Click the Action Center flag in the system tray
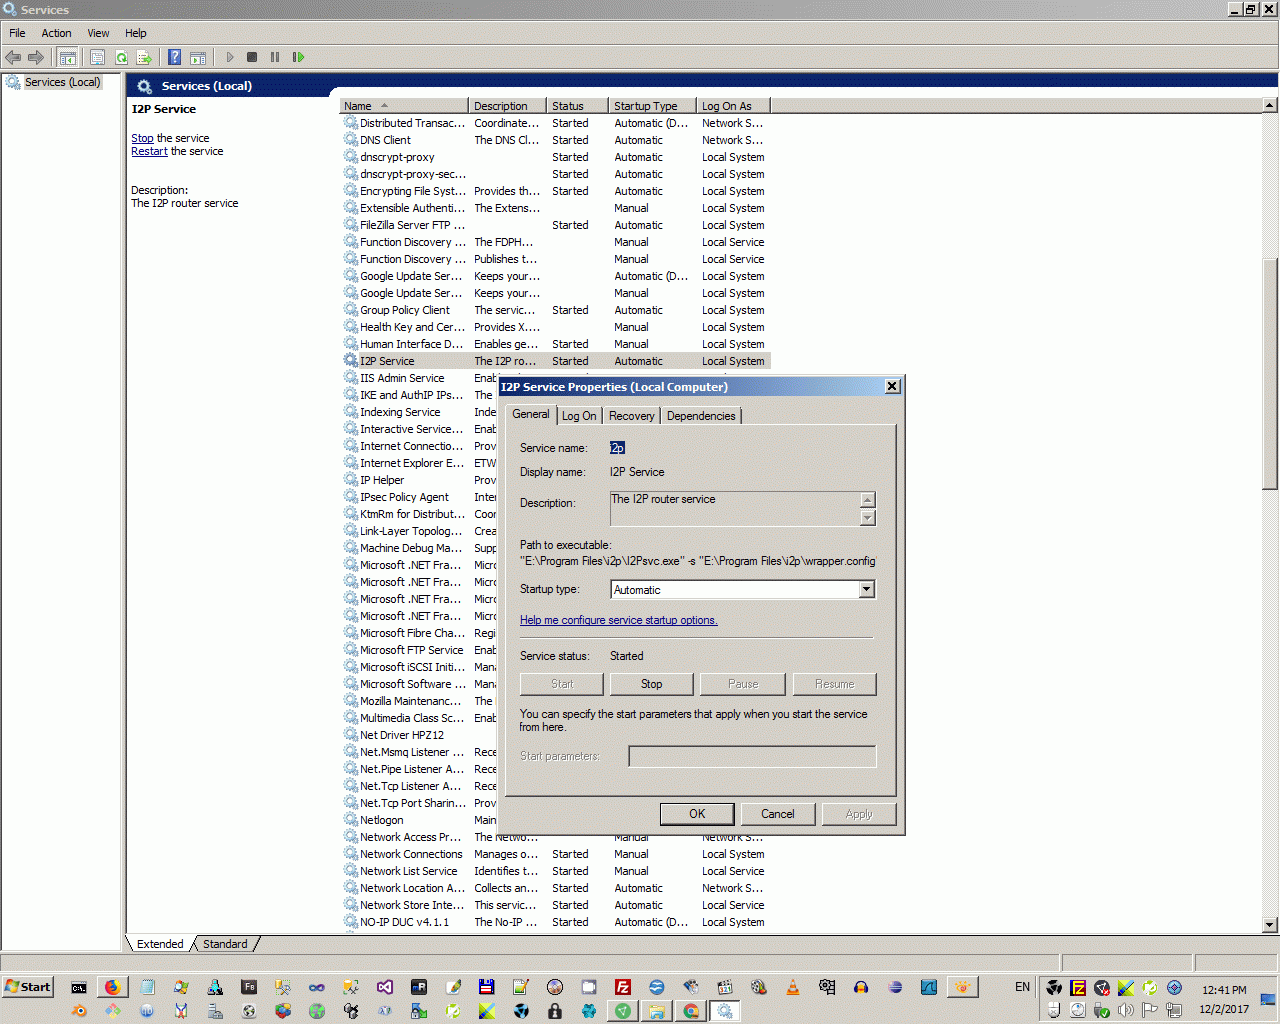The image size is (1280, 1024). pos(1150,1010)
